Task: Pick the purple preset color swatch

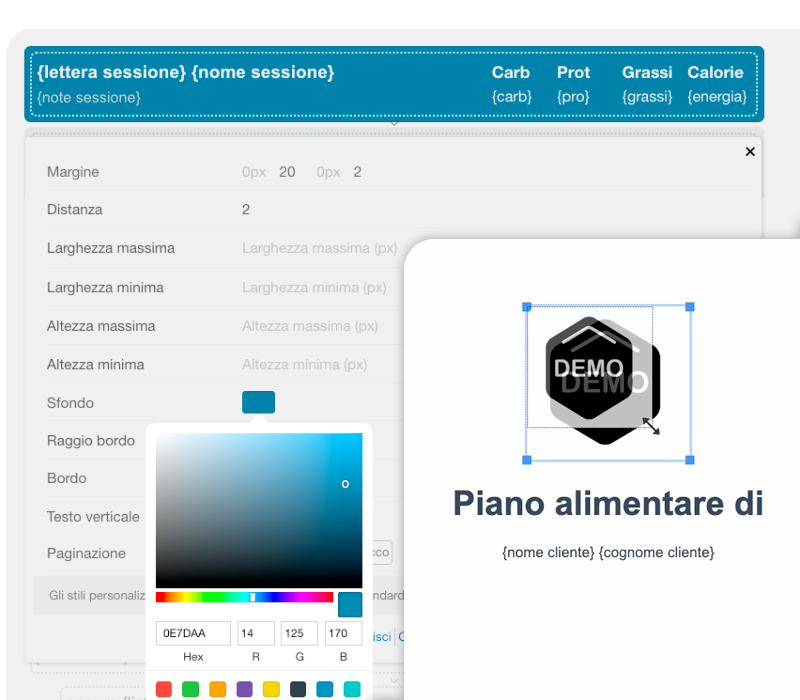Action: click(244, 689)
